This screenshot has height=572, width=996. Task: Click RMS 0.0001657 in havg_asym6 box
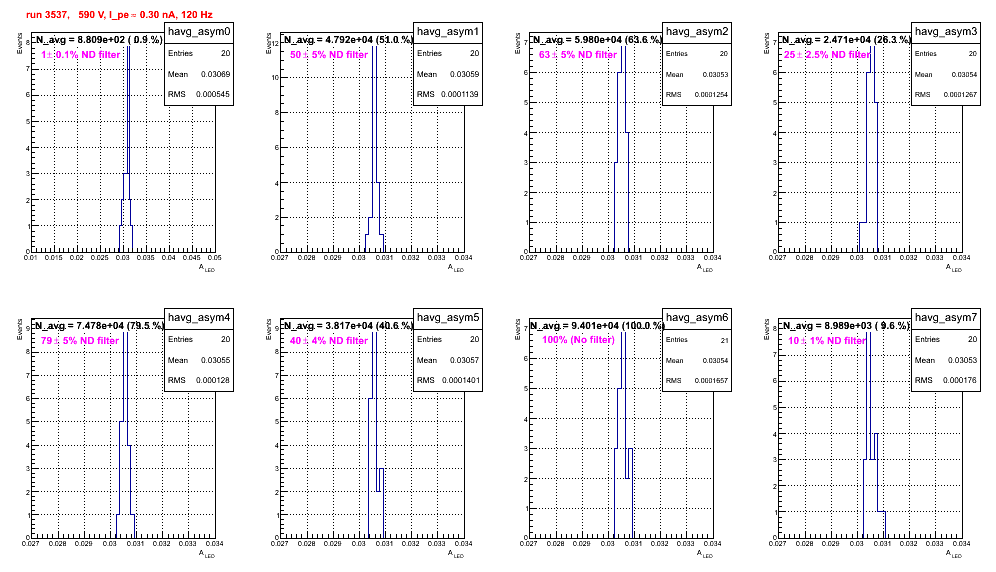click(697, 380)
